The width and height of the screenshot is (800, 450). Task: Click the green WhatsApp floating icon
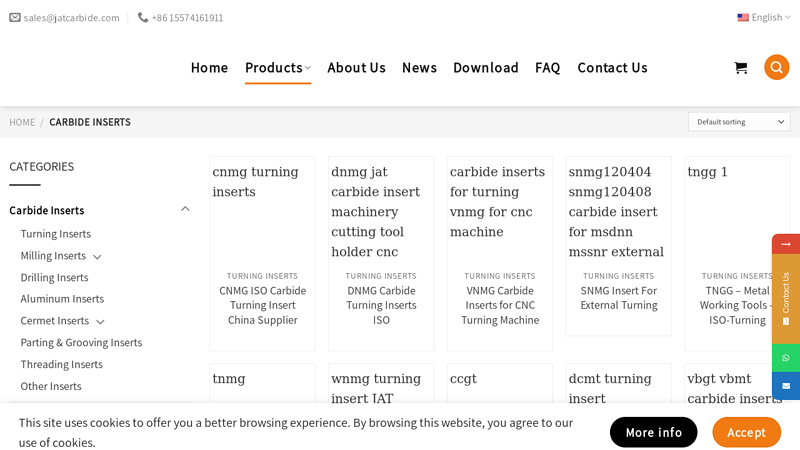coord(786,358)
